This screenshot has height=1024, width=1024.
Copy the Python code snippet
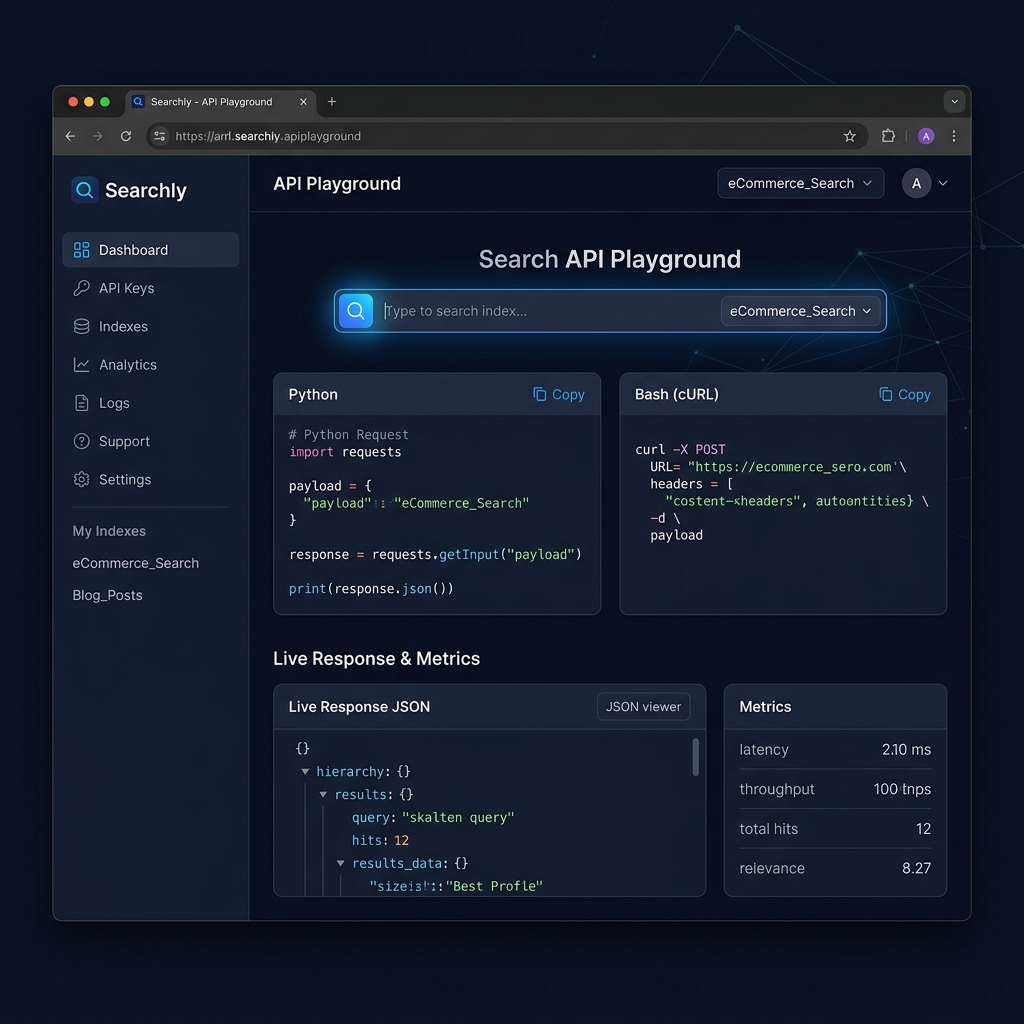pos(559,394)
